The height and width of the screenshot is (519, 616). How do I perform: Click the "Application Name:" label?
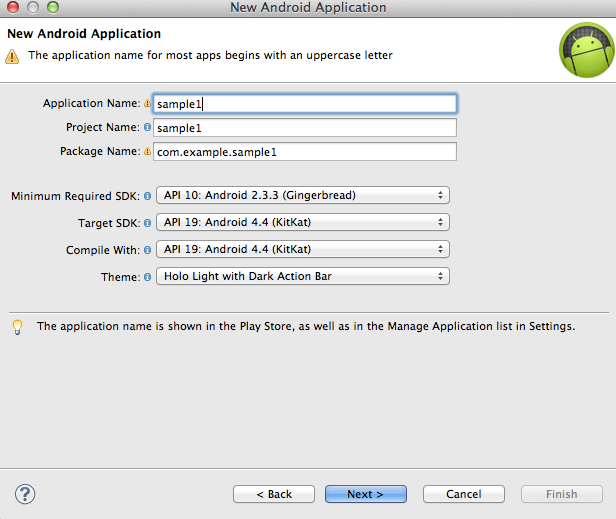(x=92, y=103)
